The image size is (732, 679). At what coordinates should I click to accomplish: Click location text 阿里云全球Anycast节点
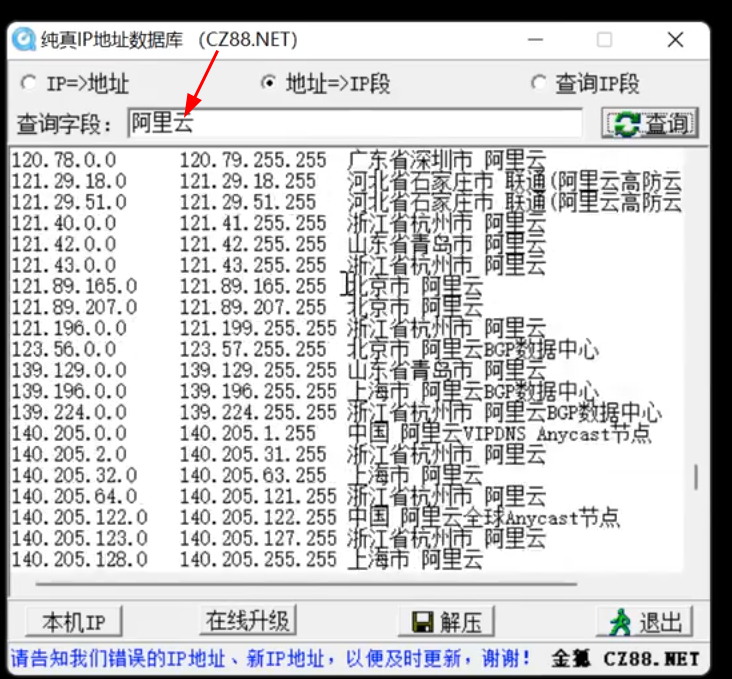pos(510,517)
